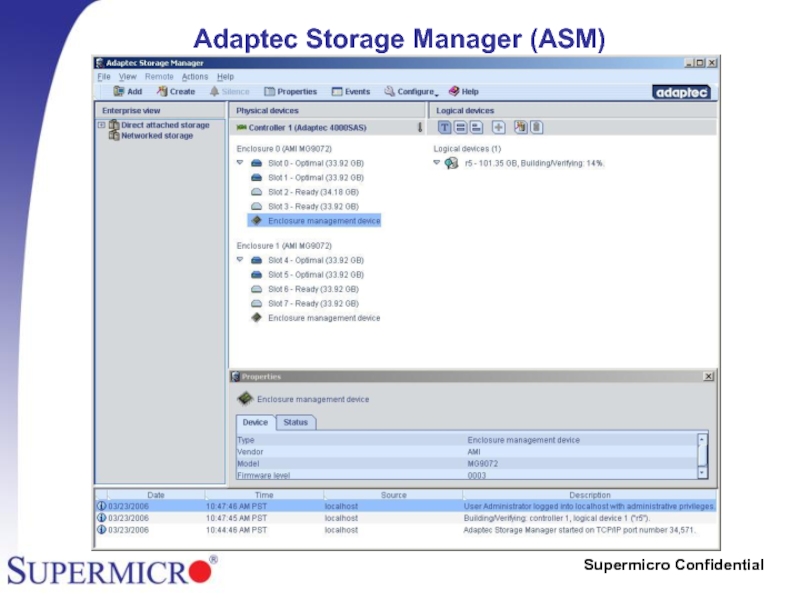The width and height of the screenshot is (800, 600).
Task: Select relative size capacity view icon
Action: pos(476,128)
